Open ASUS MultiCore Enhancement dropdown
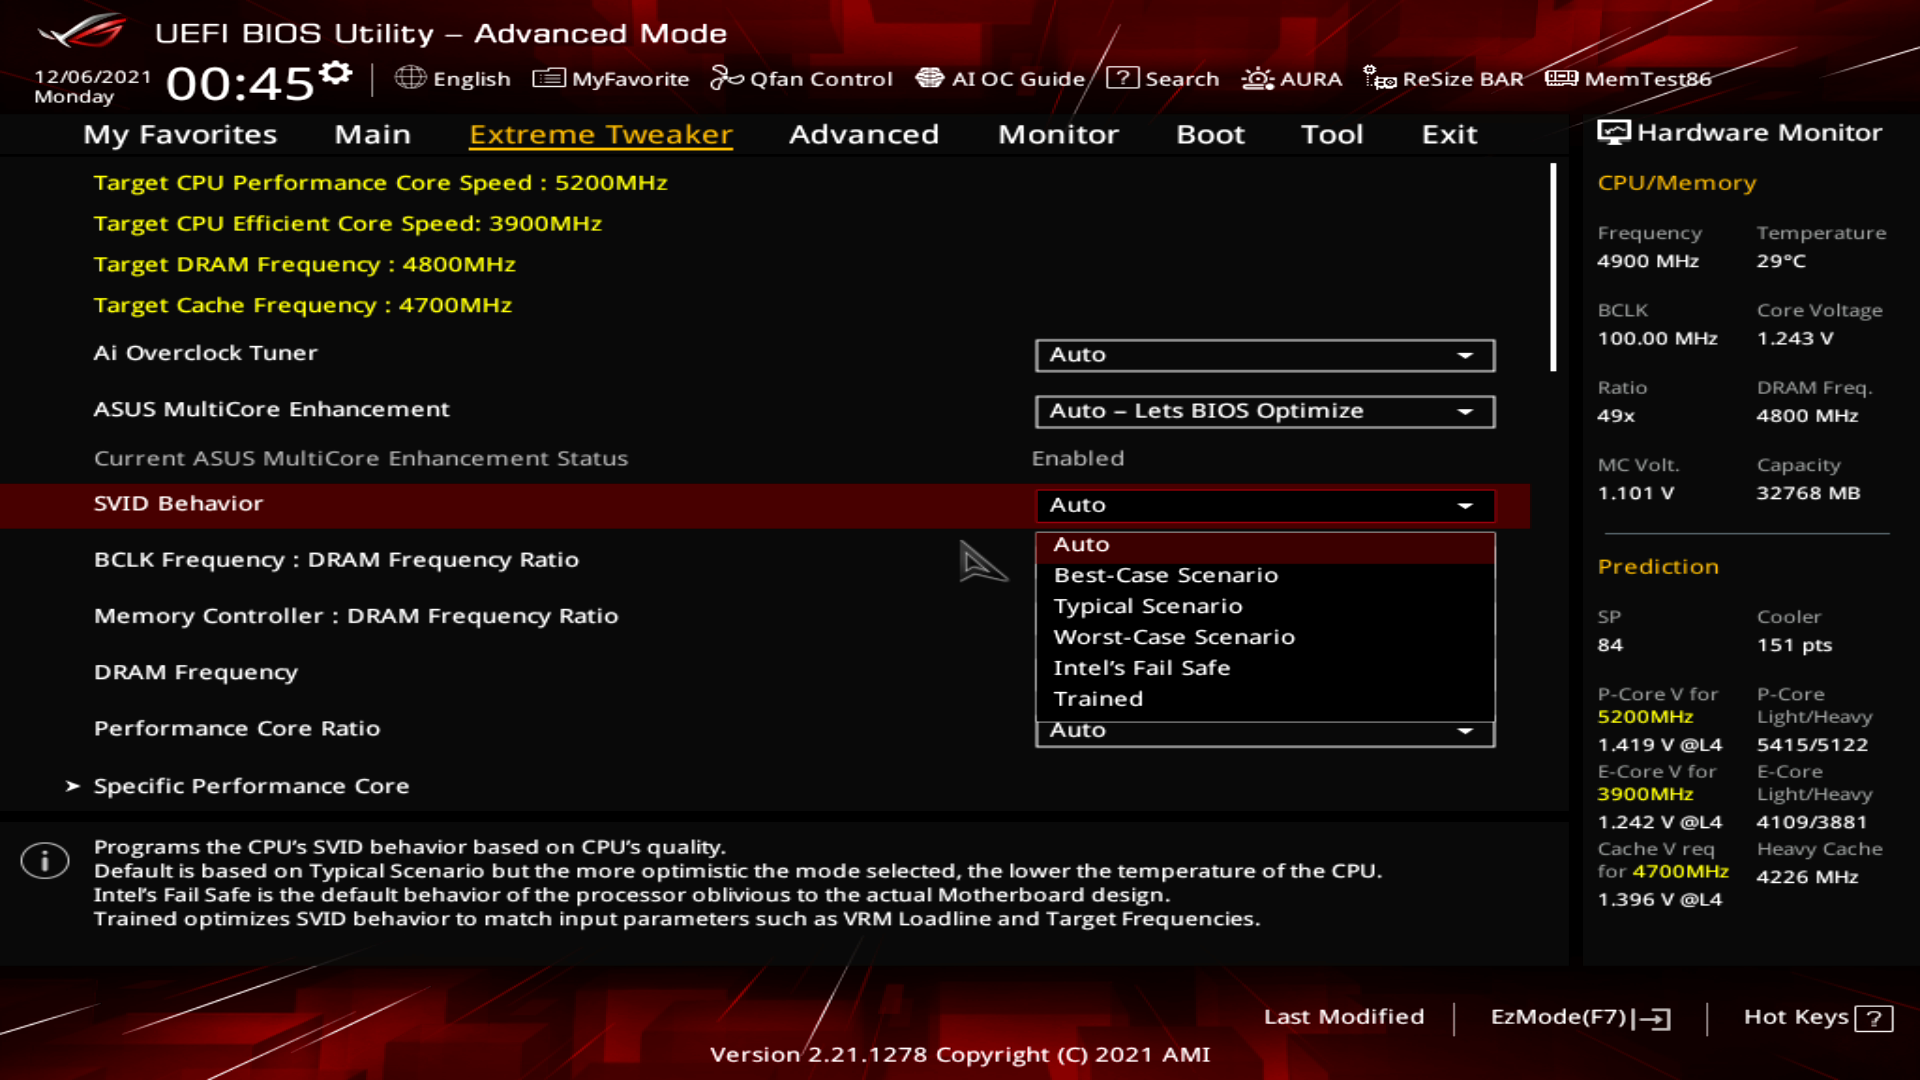 [x=1265, y=411]
